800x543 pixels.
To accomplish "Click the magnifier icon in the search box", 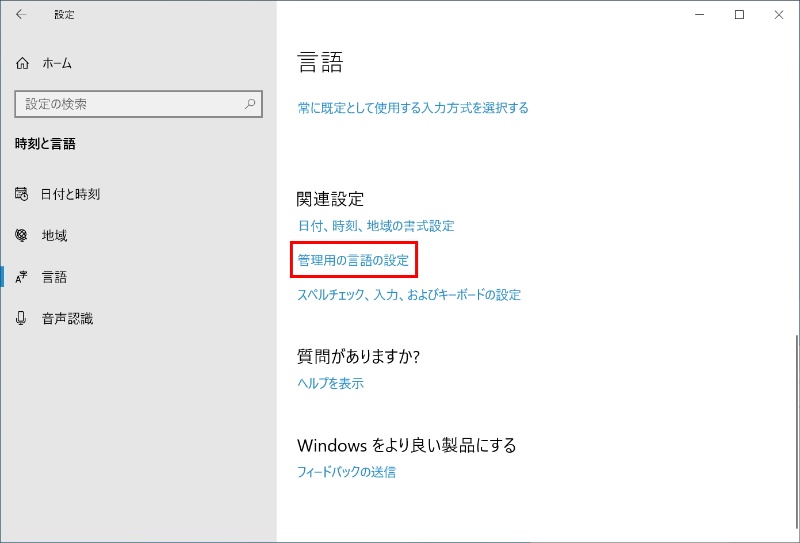I will pyautogui.click(x=250, y=103).
